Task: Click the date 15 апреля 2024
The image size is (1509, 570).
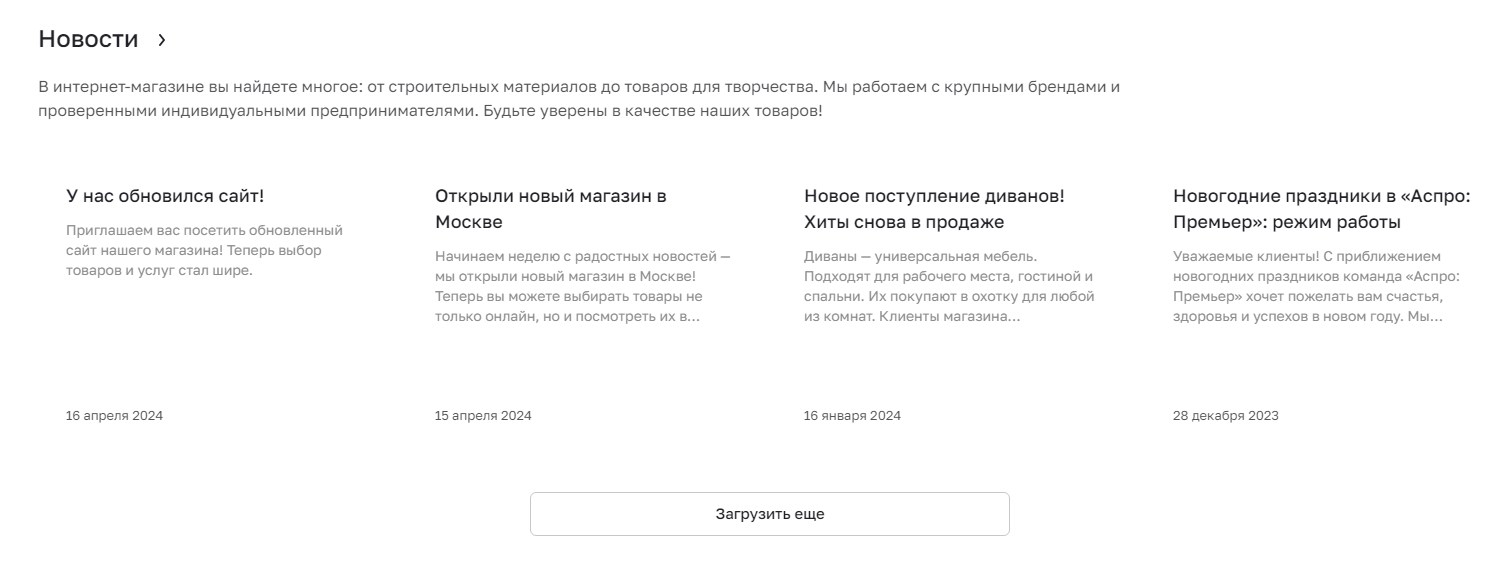Action: [483, 416]
